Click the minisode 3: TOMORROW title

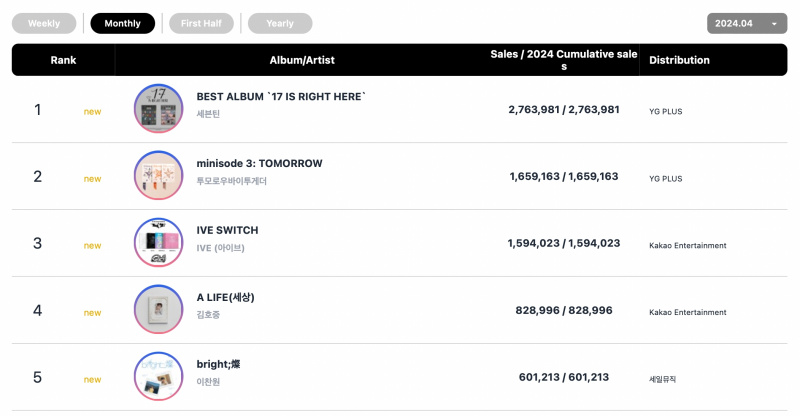259,163
